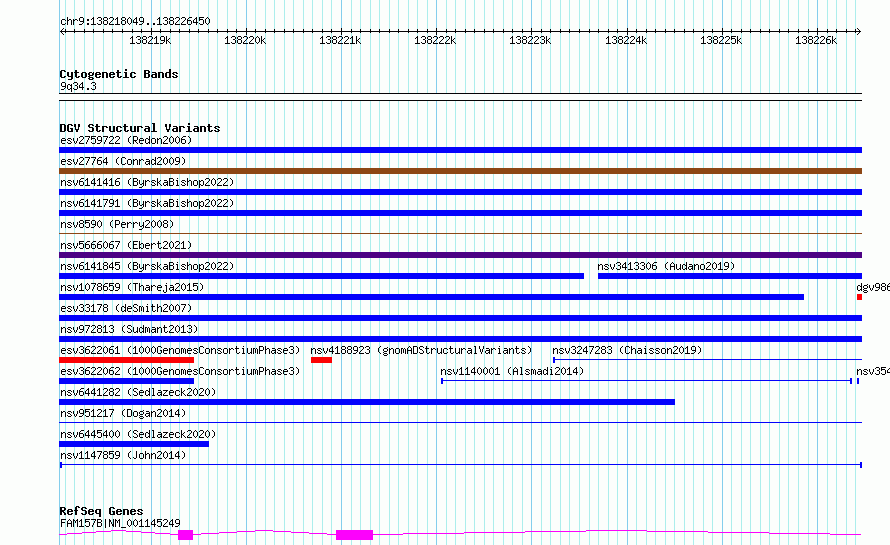Click the small magenta FAM157B exon
Image resolution: width=890 pixels, height=545 pixels.
[186, 535]
